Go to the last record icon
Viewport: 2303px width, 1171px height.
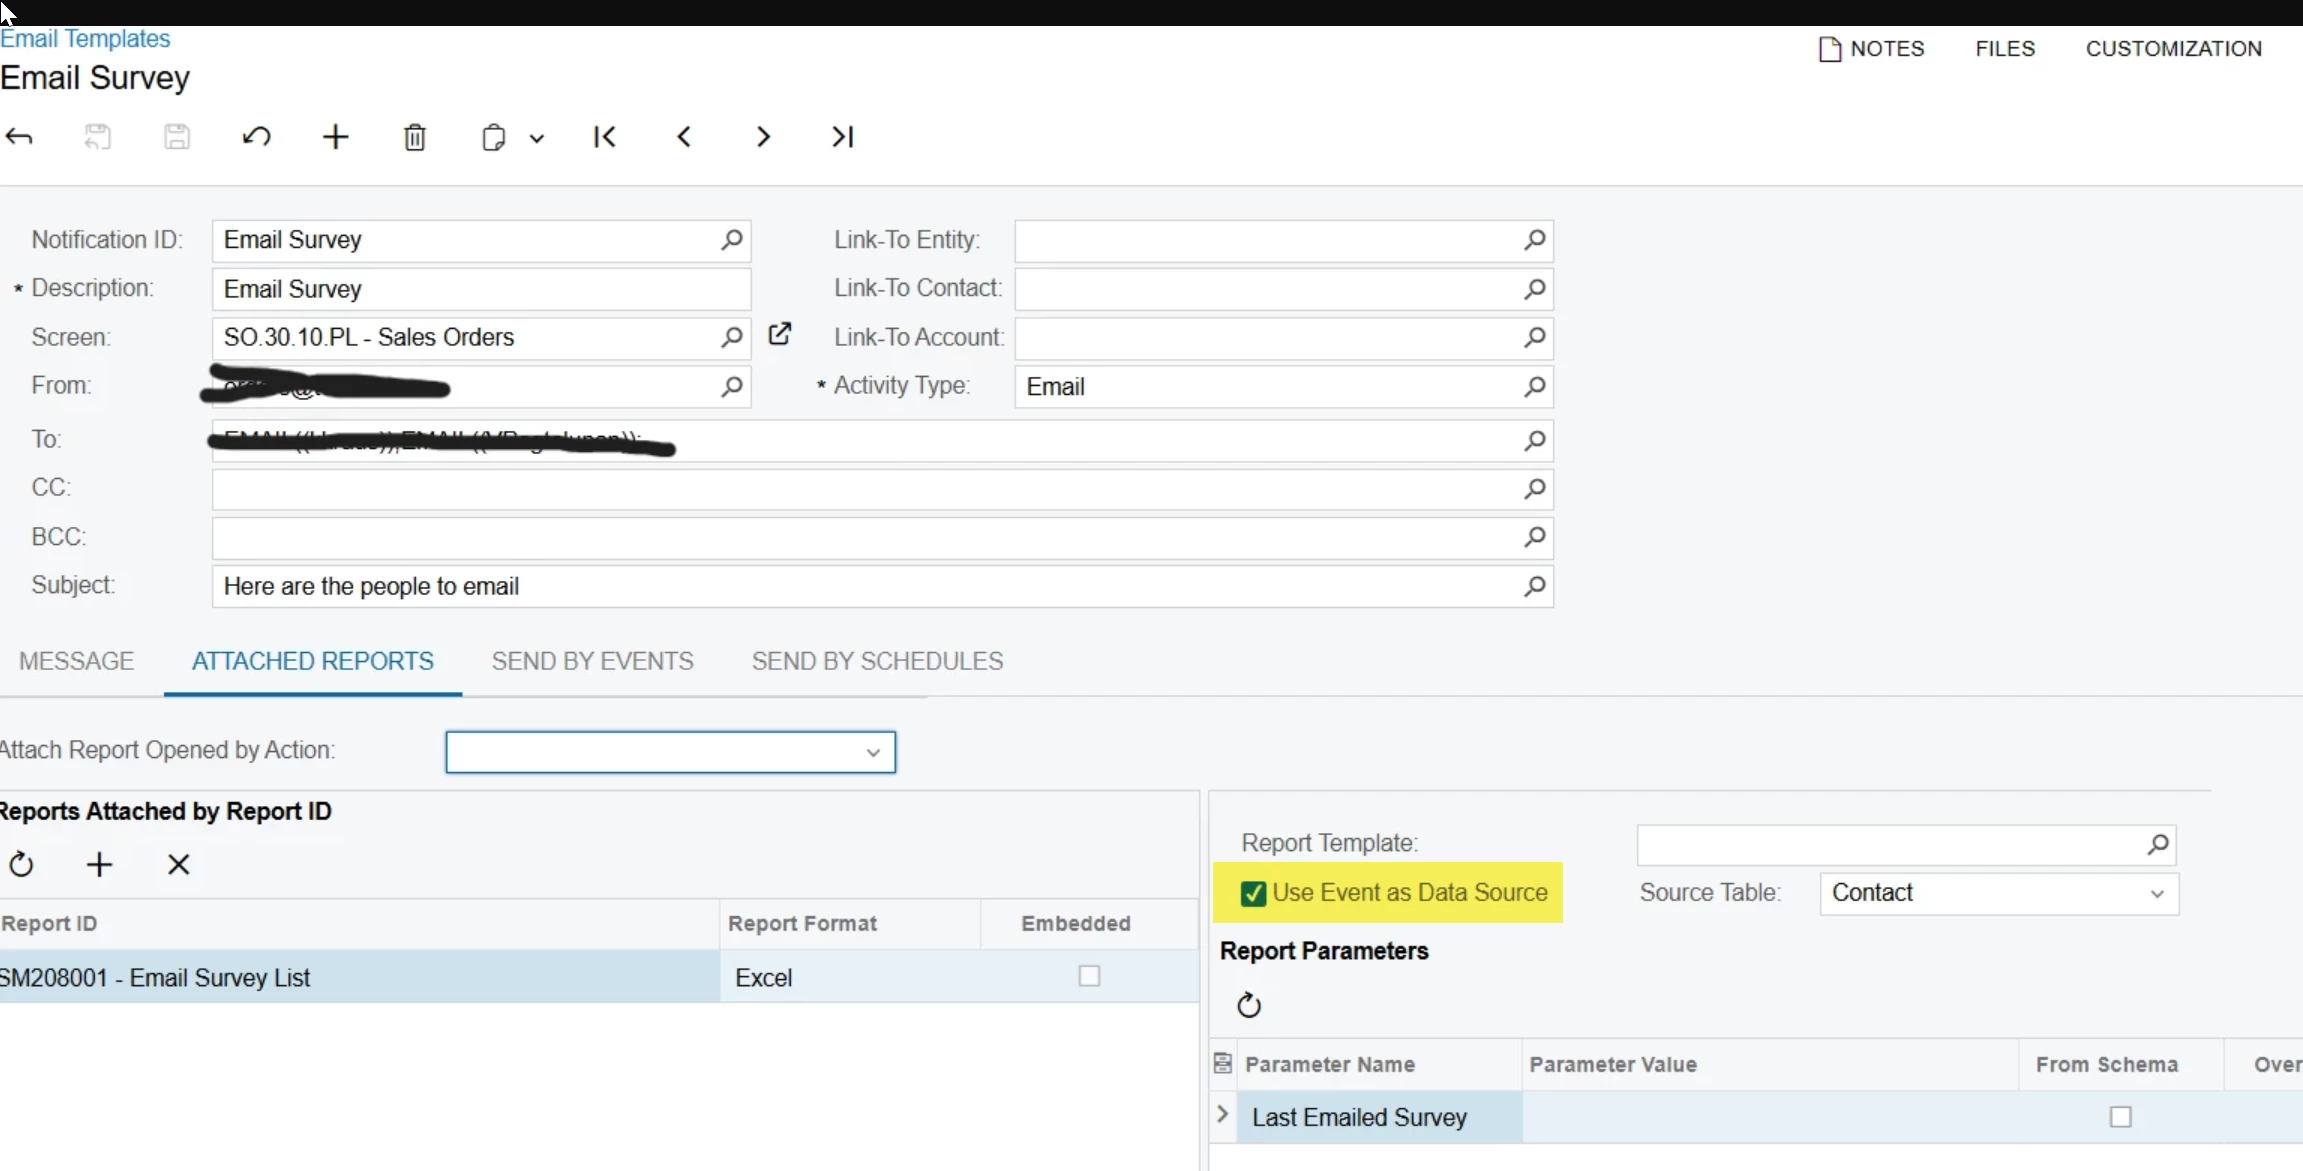(843, 137)
